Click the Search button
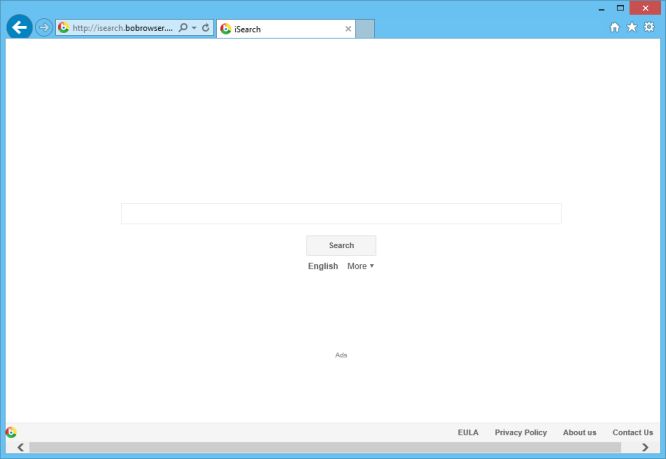This screenshot has height=459, width=666. click(x=341, y=245)
